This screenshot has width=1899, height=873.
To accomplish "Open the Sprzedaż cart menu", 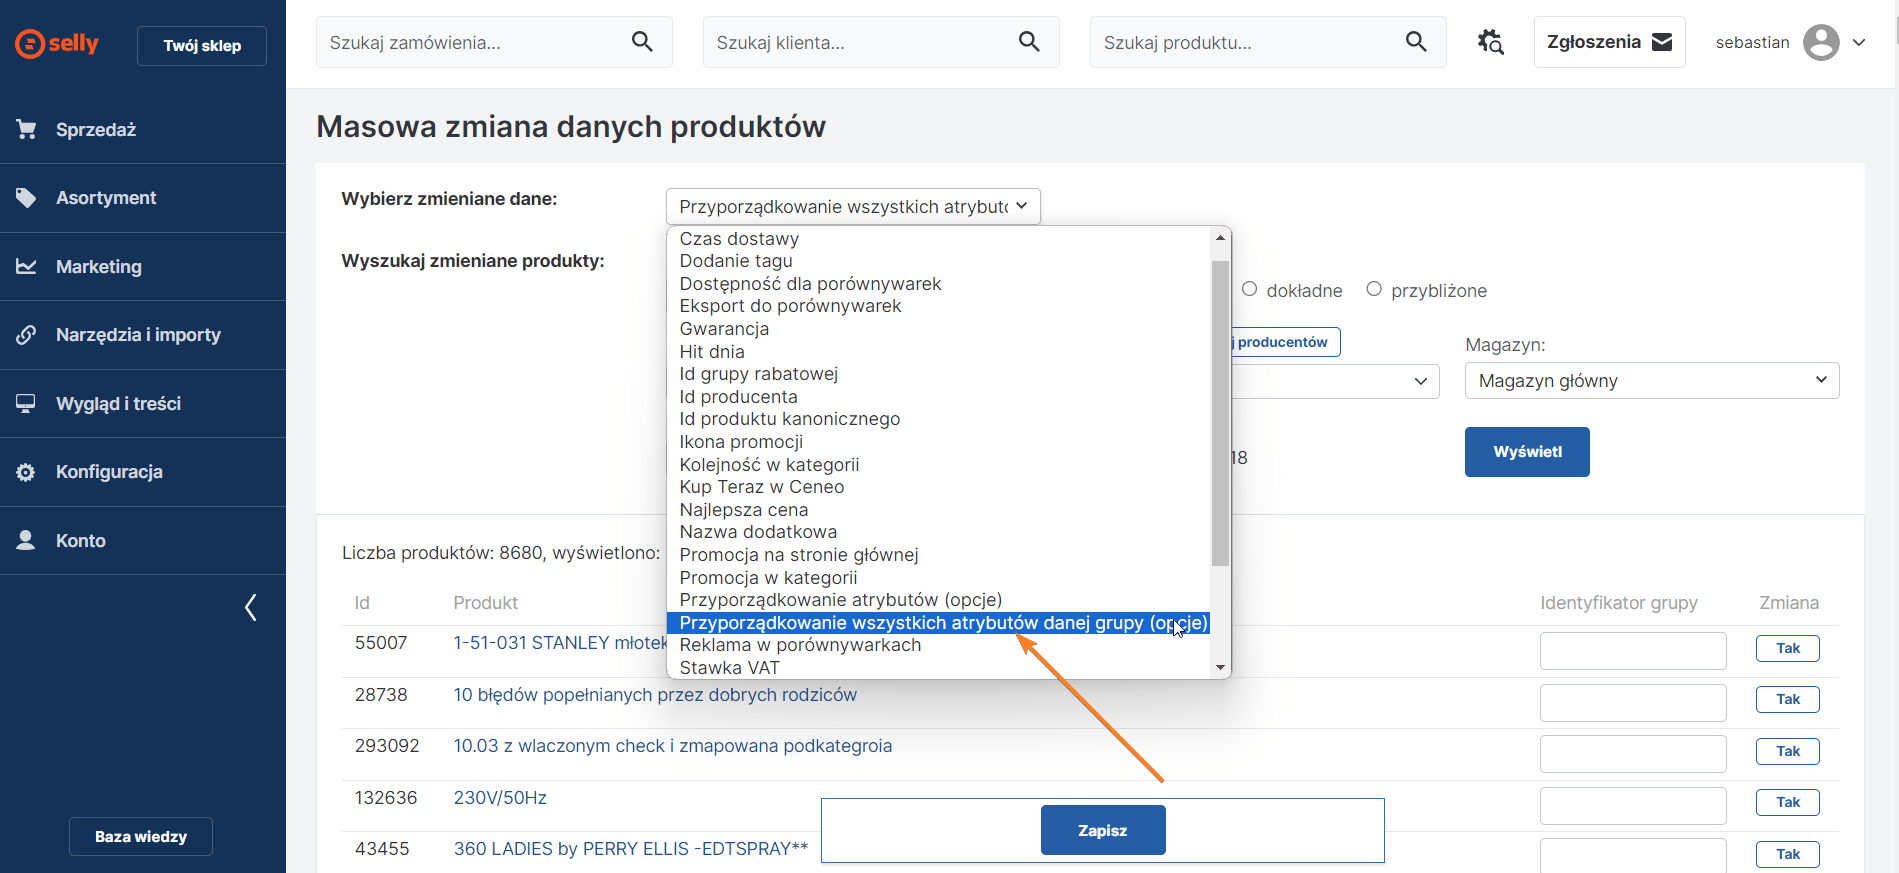I will tap(96, 130).
